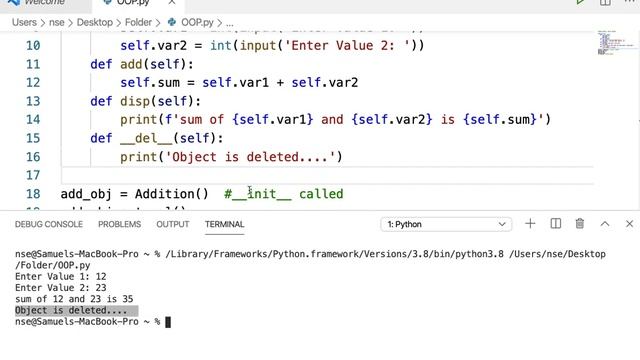
Task: Click terminal output 'Enter Value 2: 23'
Action: tap(60, 288)
